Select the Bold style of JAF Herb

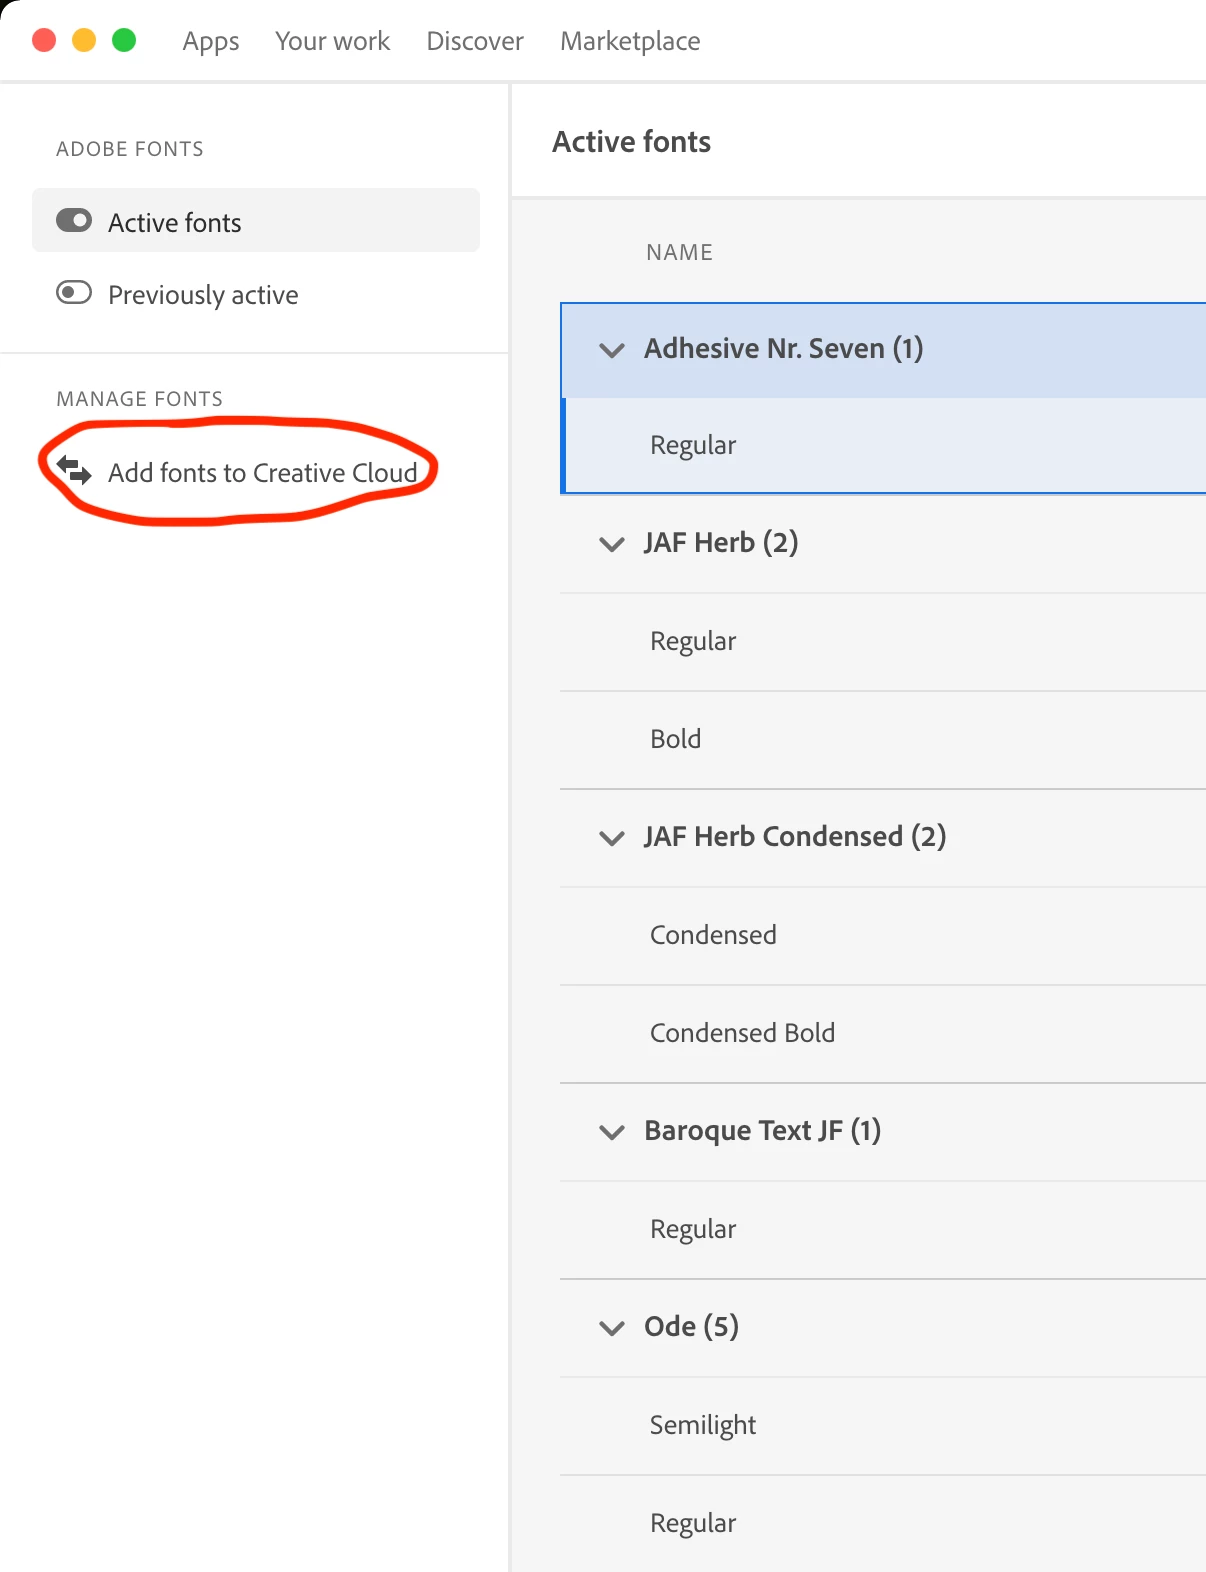[x=883, y=739]
